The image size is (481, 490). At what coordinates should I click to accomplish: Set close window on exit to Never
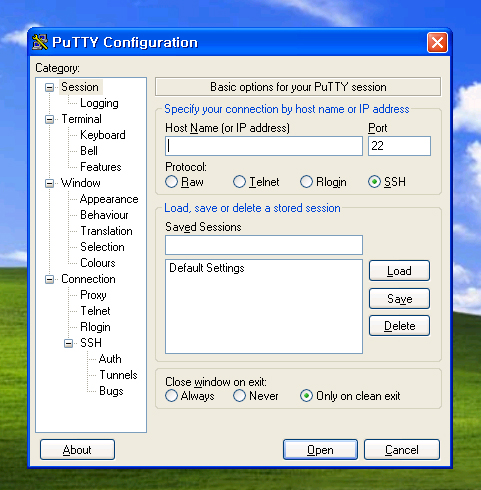[x=239, y=396]
